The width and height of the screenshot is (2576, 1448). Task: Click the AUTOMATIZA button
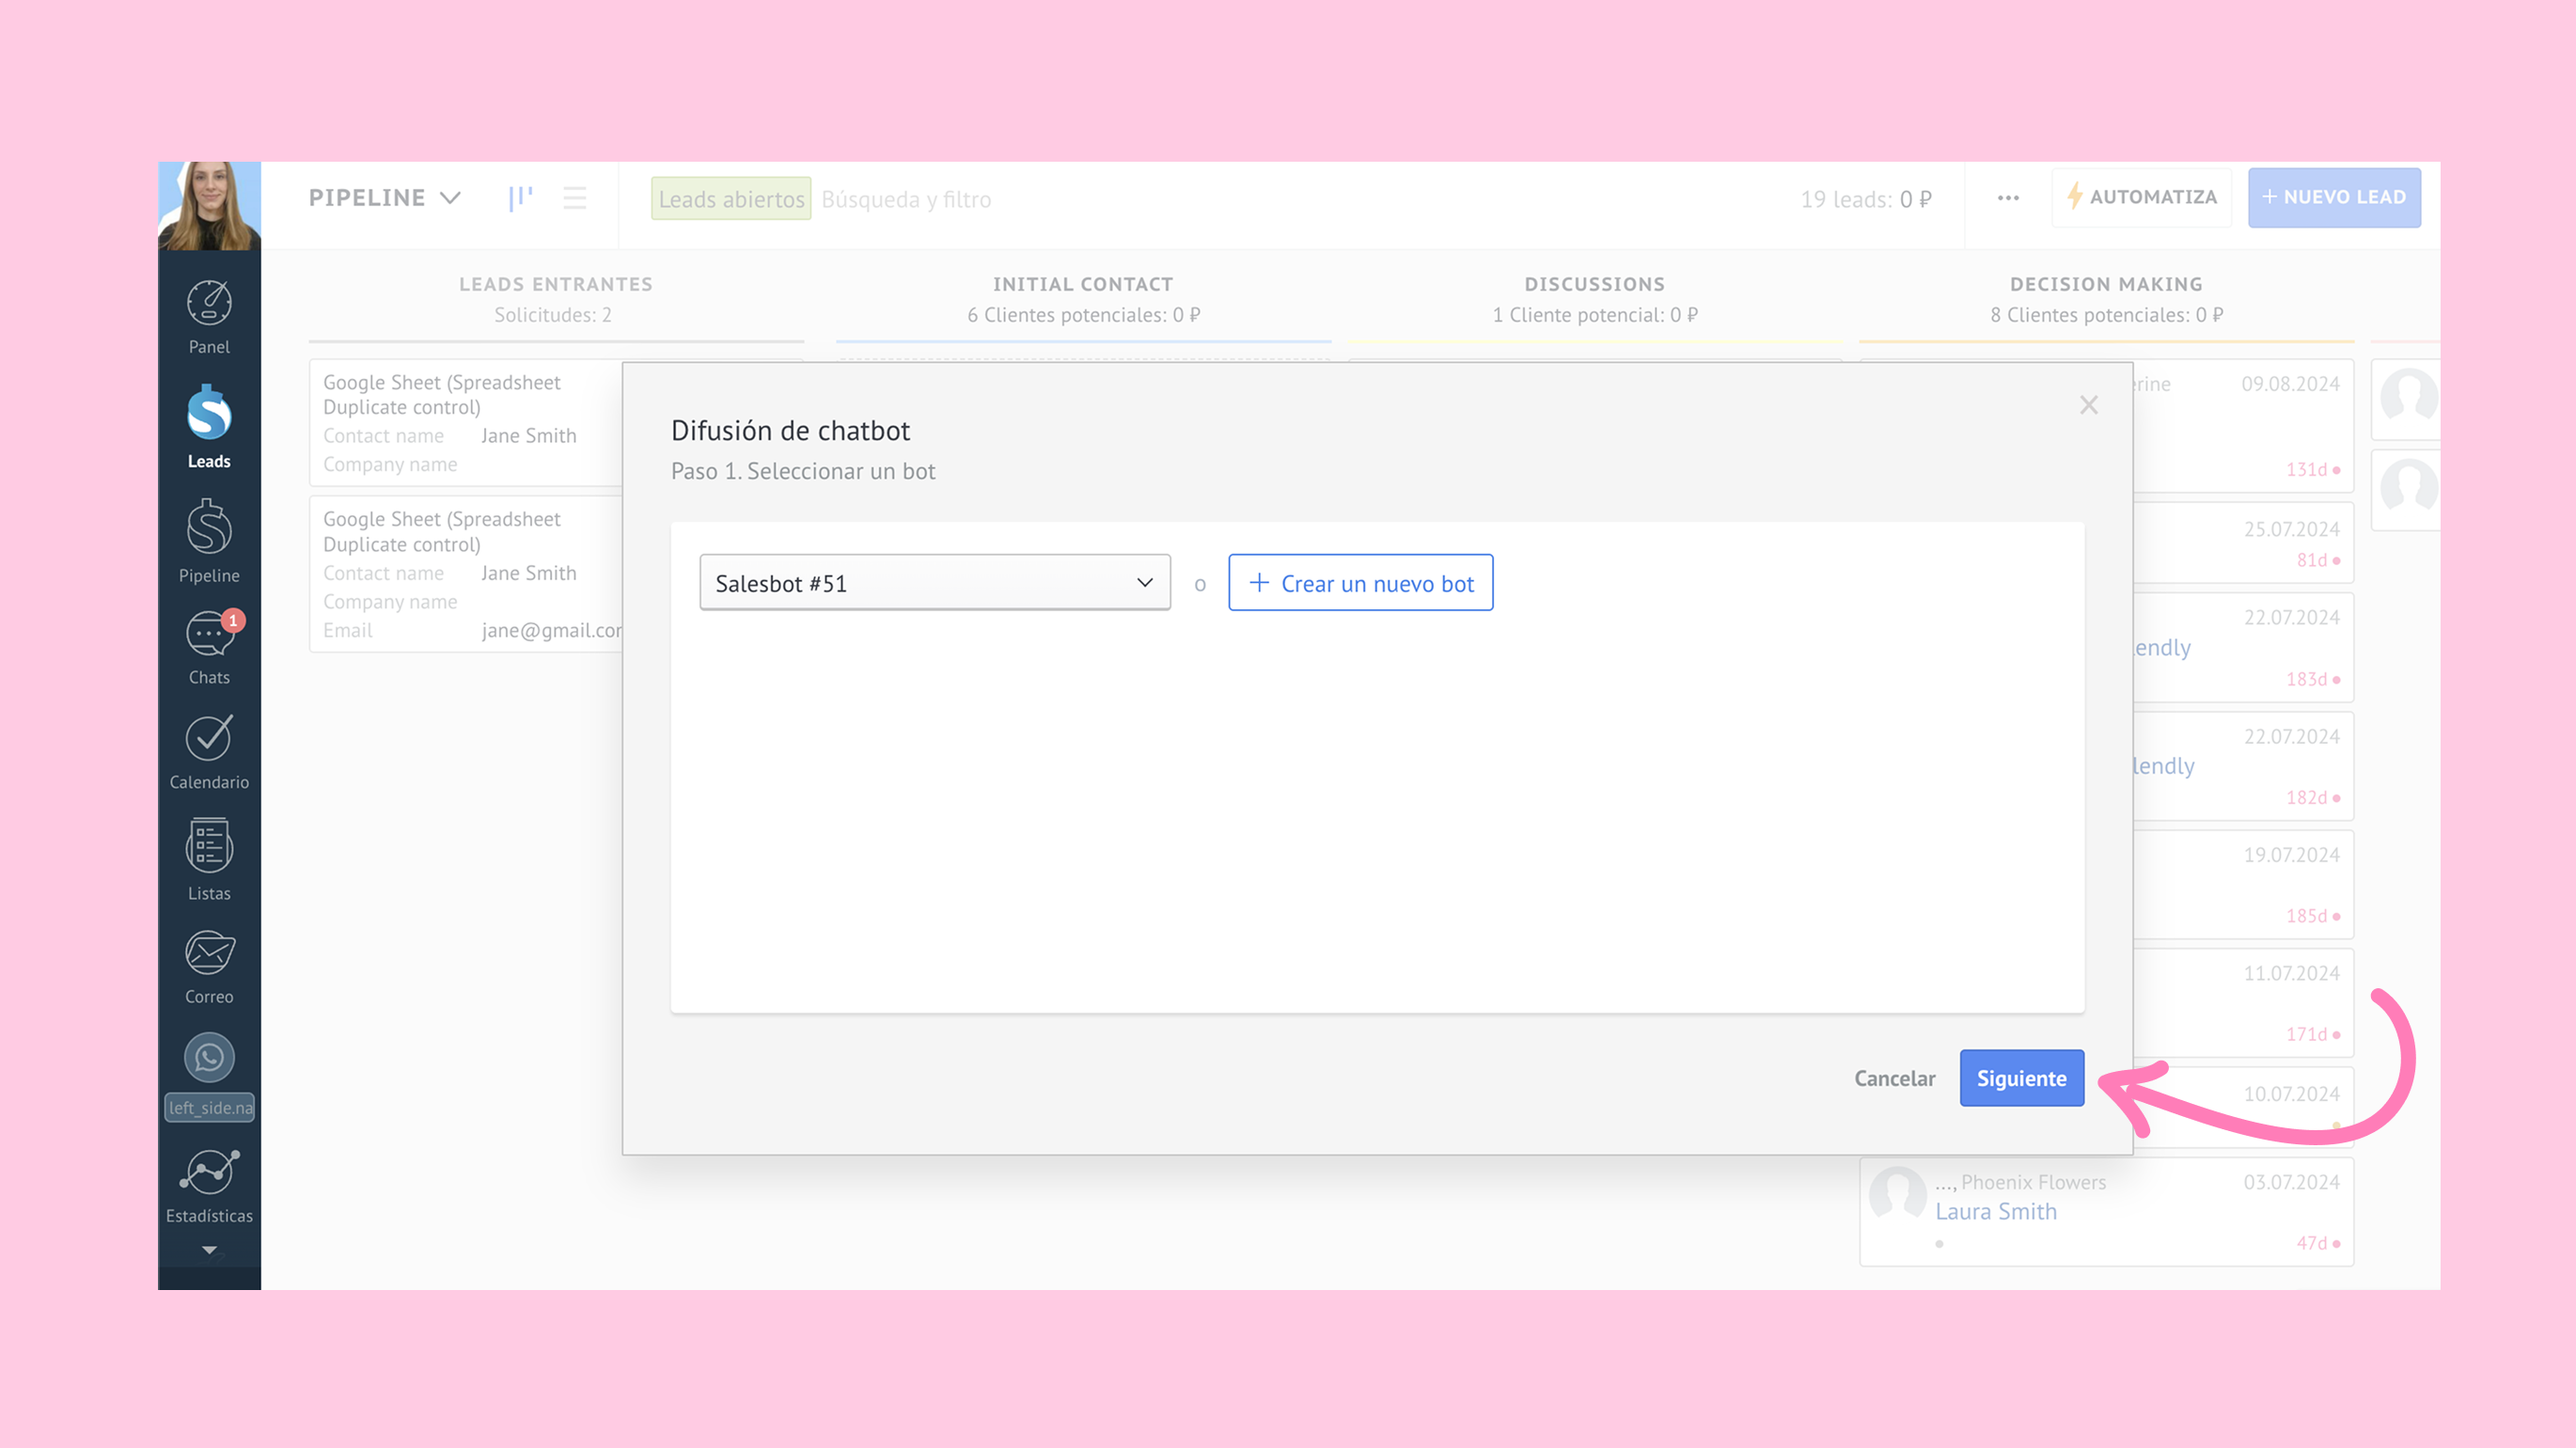(2141, 197)
